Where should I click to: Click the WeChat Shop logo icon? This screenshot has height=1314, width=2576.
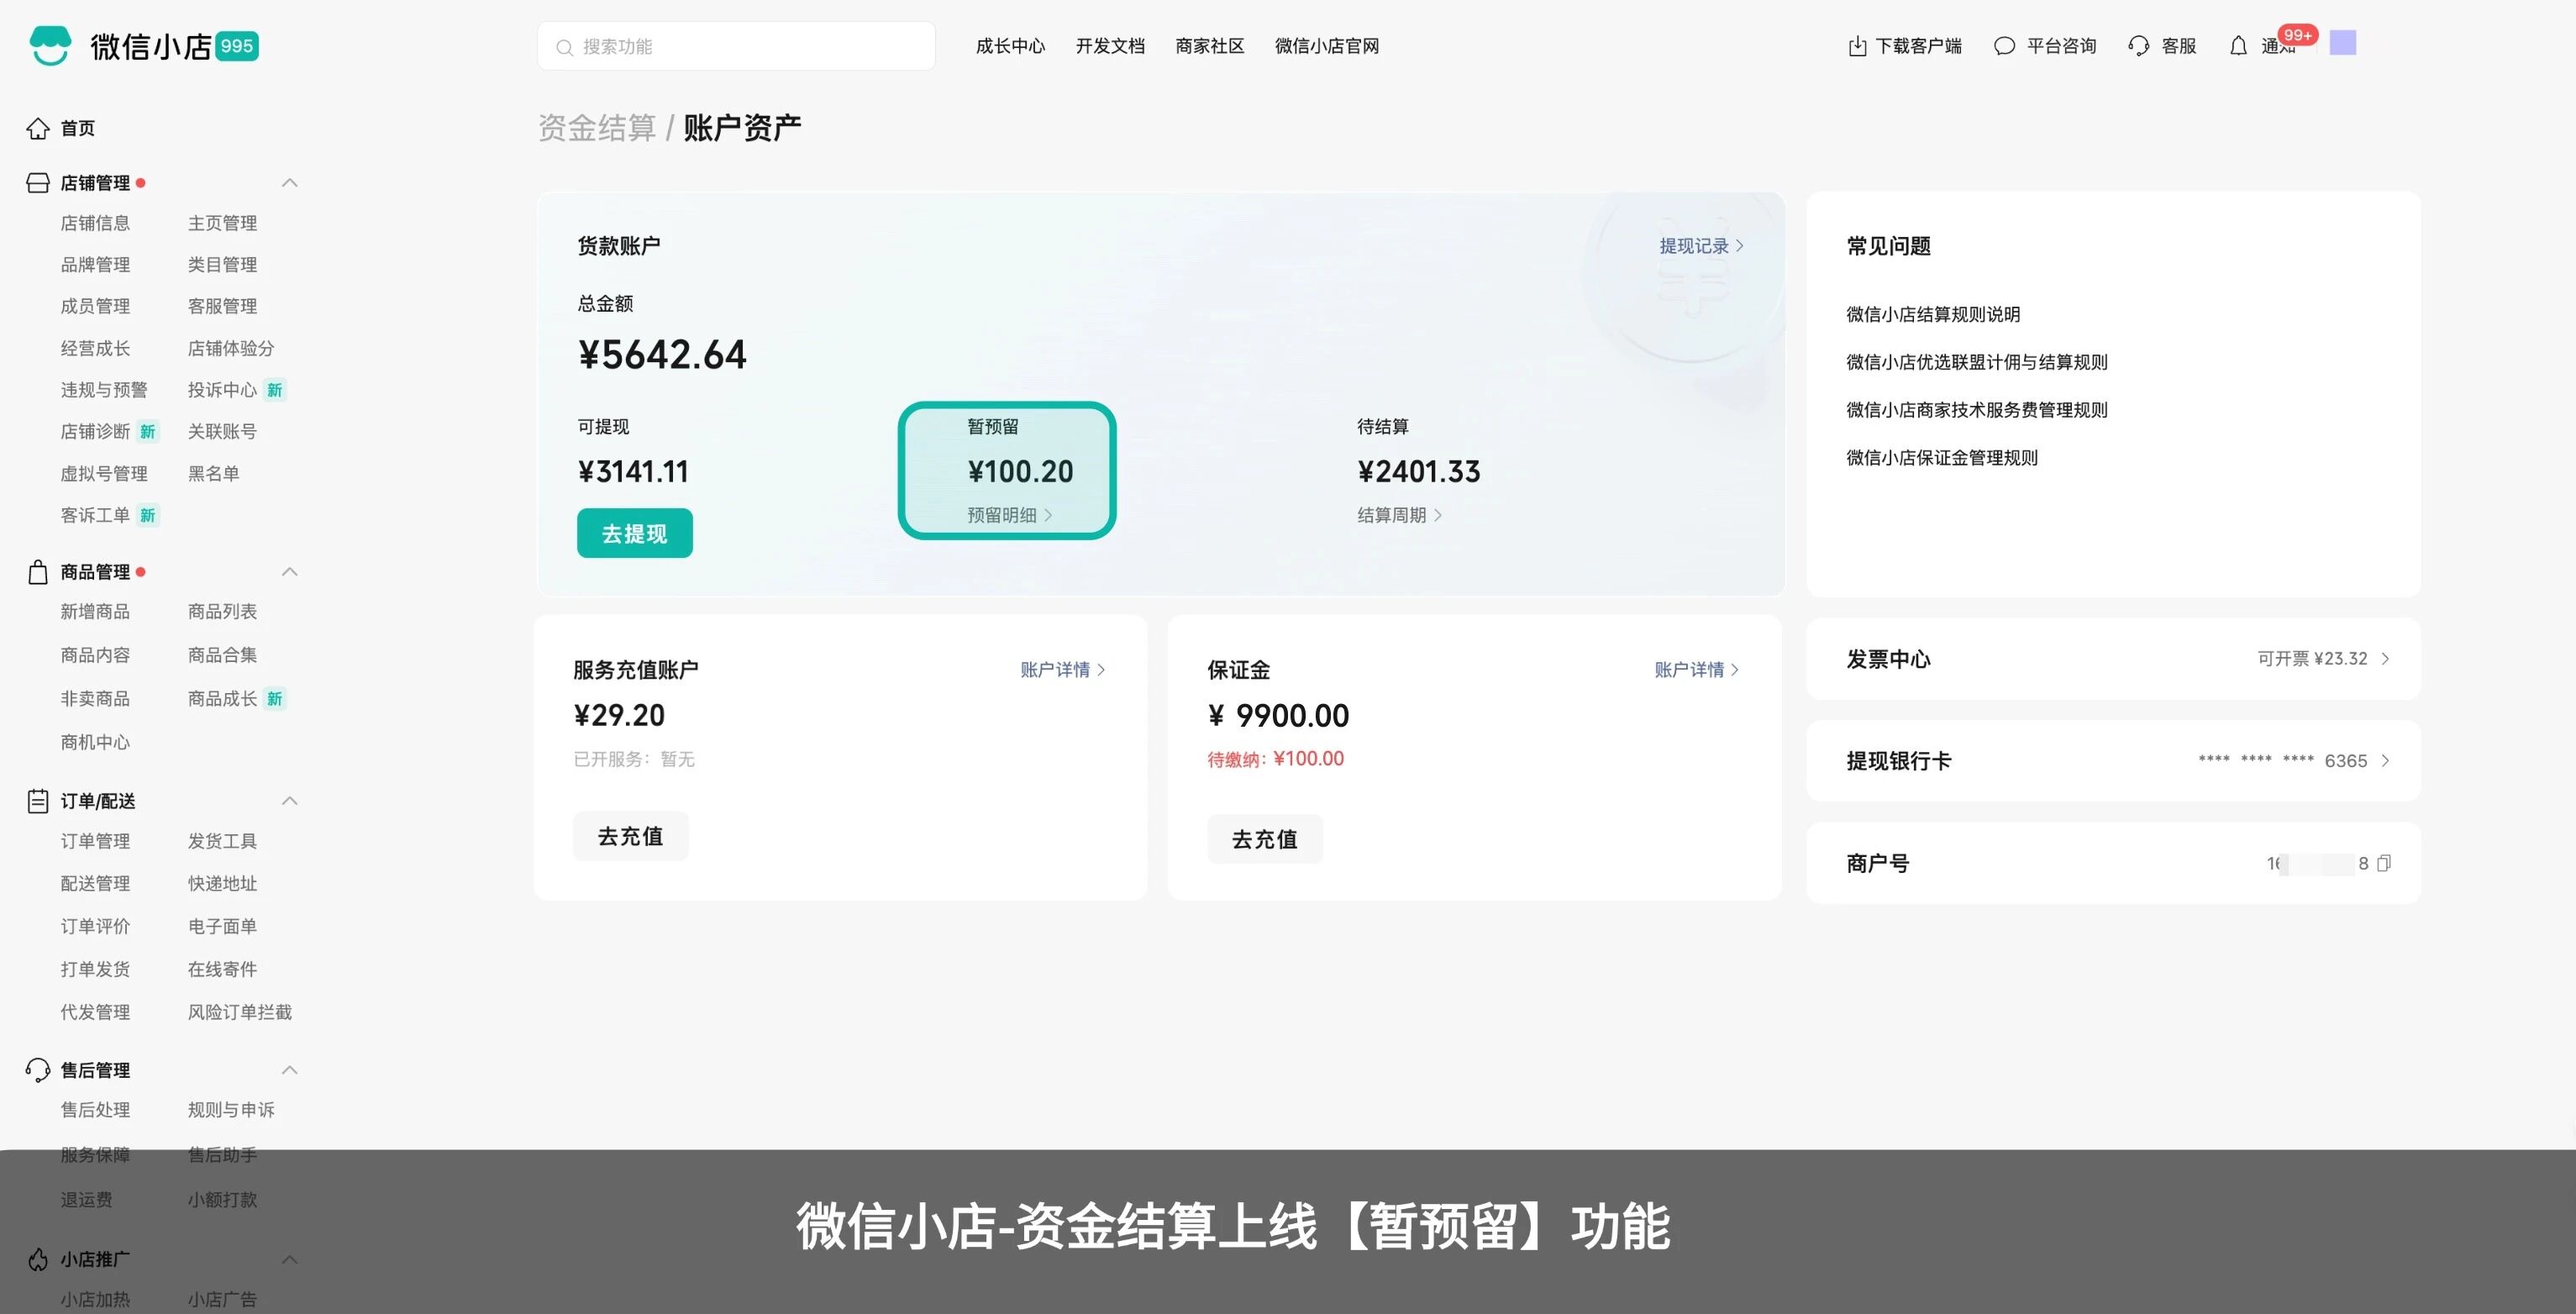coord(50,45)
